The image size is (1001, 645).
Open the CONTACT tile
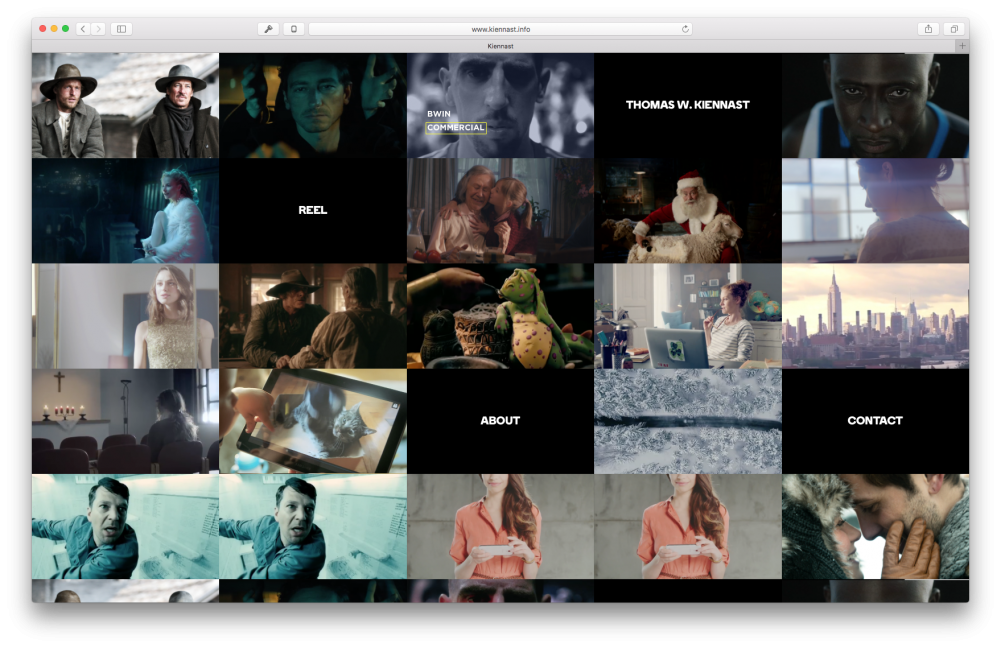(x=875, y=421)
